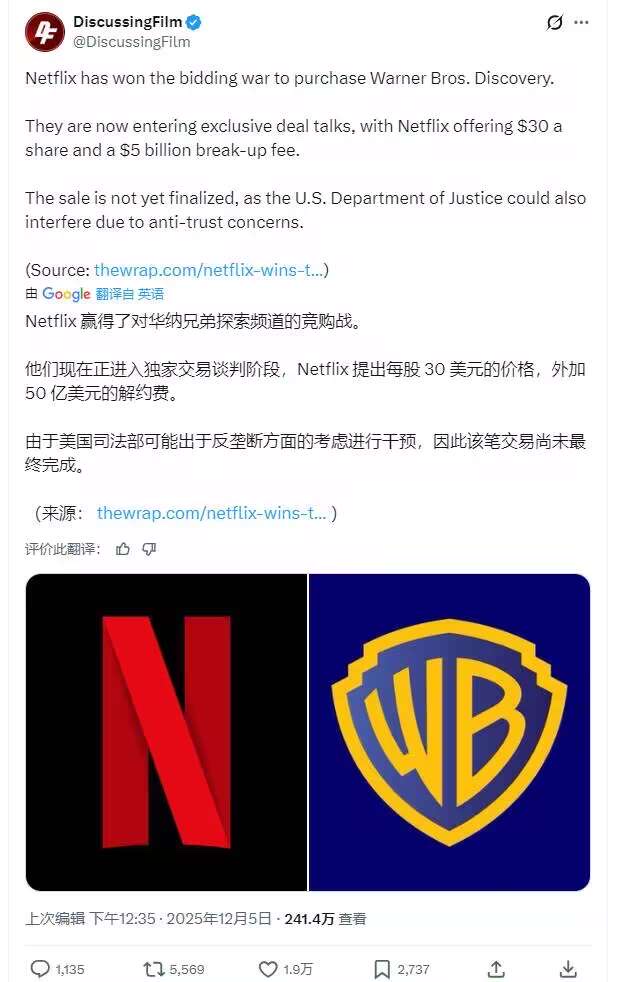
Task: Open thewrap.com link in original English text
Action: (209, 270)
